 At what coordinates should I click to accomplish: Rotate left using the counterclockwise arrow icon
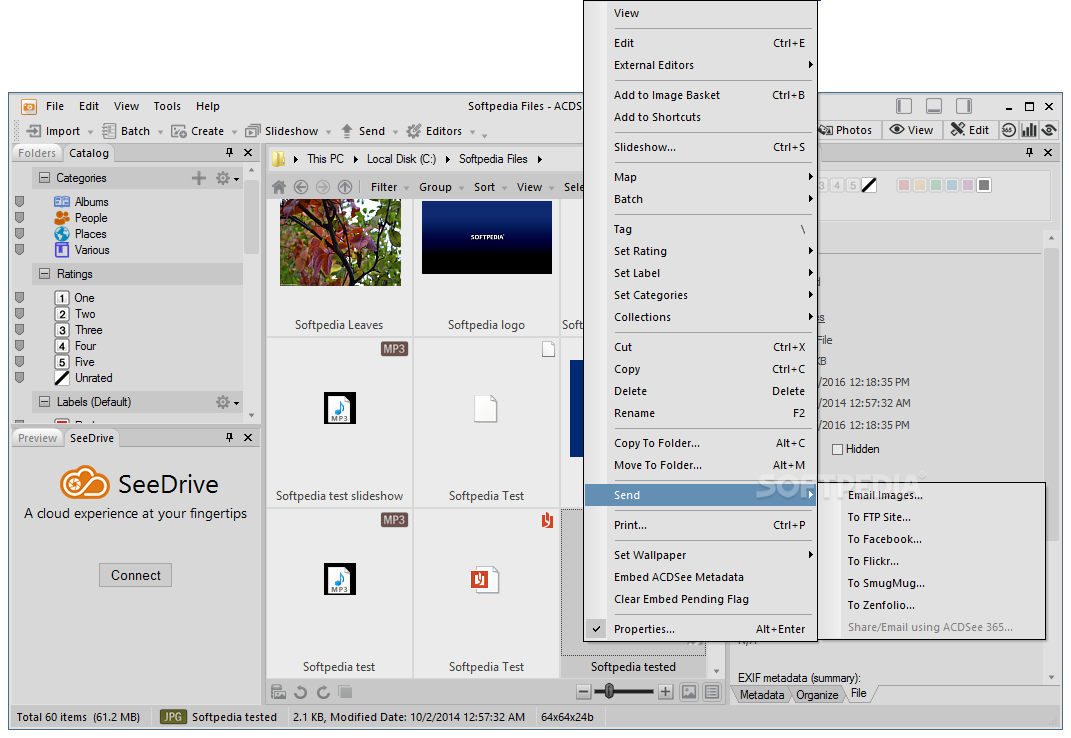[x=301, y=692]
